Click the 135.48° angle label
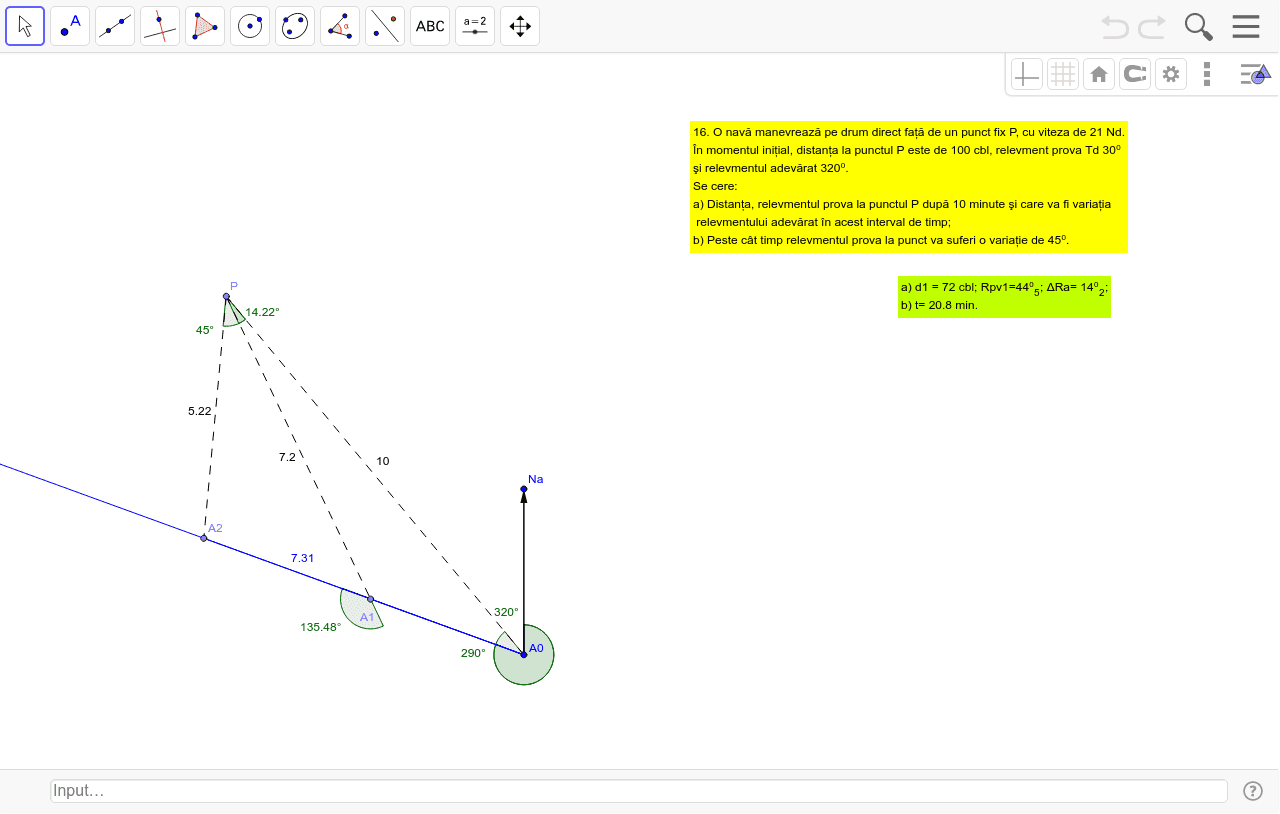Screen dimensions: 1280x814 coord(321,627)
